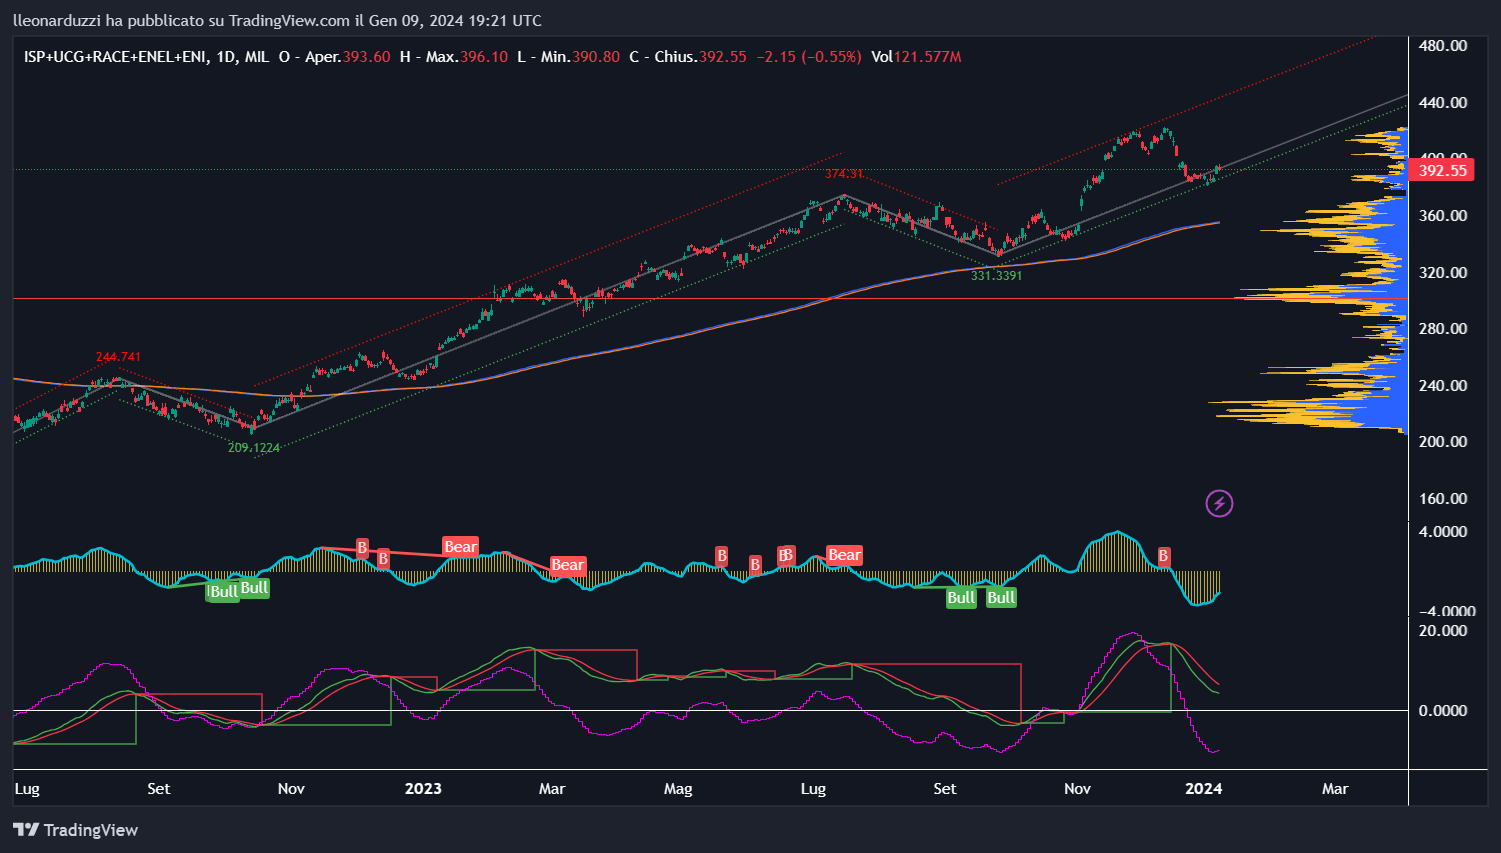Screen dimensions: 1501x853
Task: Click the close value 392.55 in header
Action: [722, 57]
